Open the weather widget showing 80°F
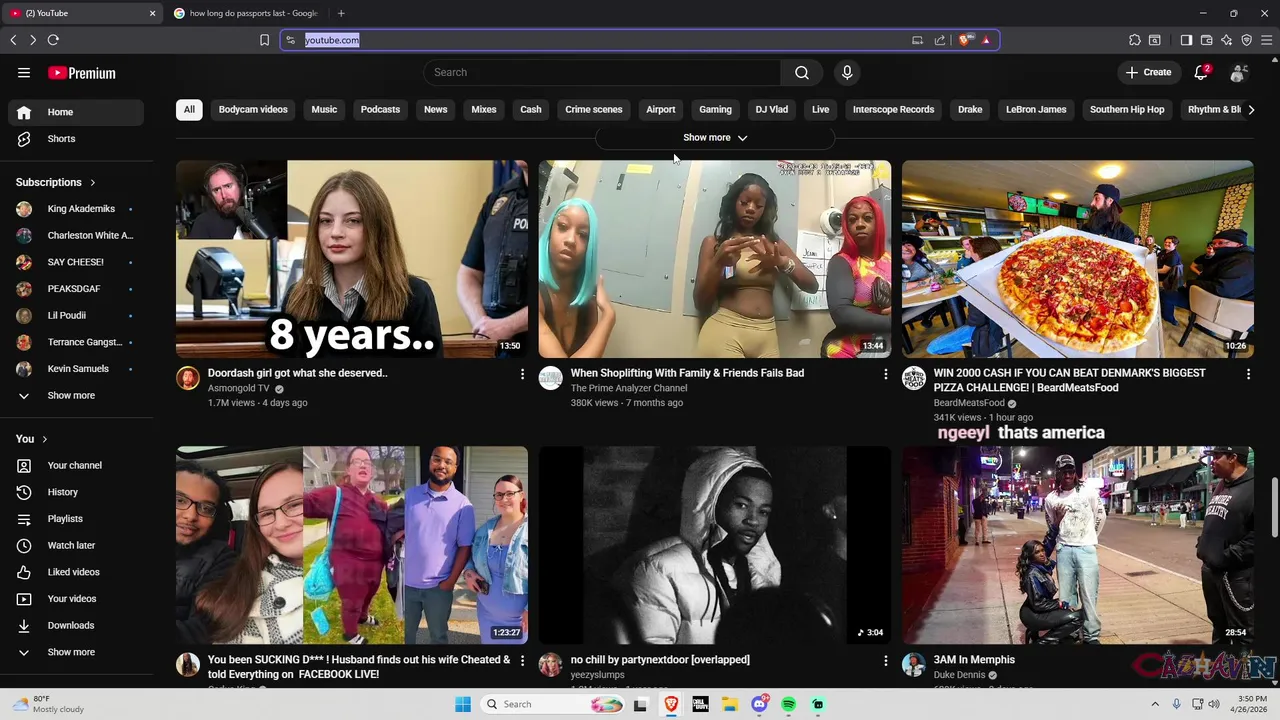Viewport: 1280px width, 720px height. click(50, 704)
